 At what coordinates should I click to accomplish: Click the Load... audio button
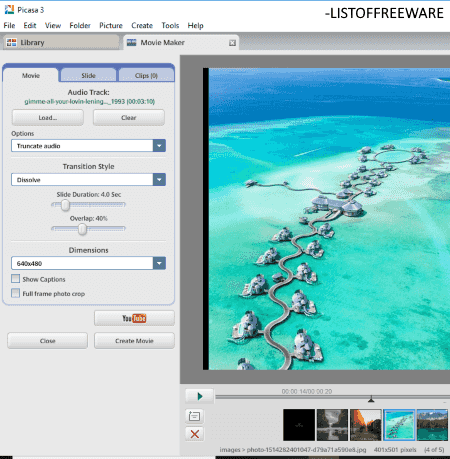coord(48,117)
